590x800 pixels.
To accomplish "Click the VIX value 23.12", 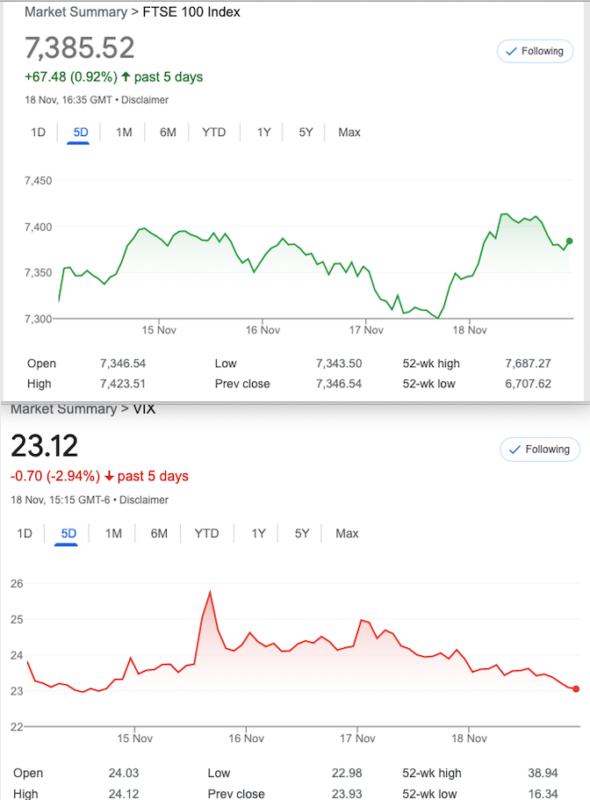I will click(x=44, y=446).
